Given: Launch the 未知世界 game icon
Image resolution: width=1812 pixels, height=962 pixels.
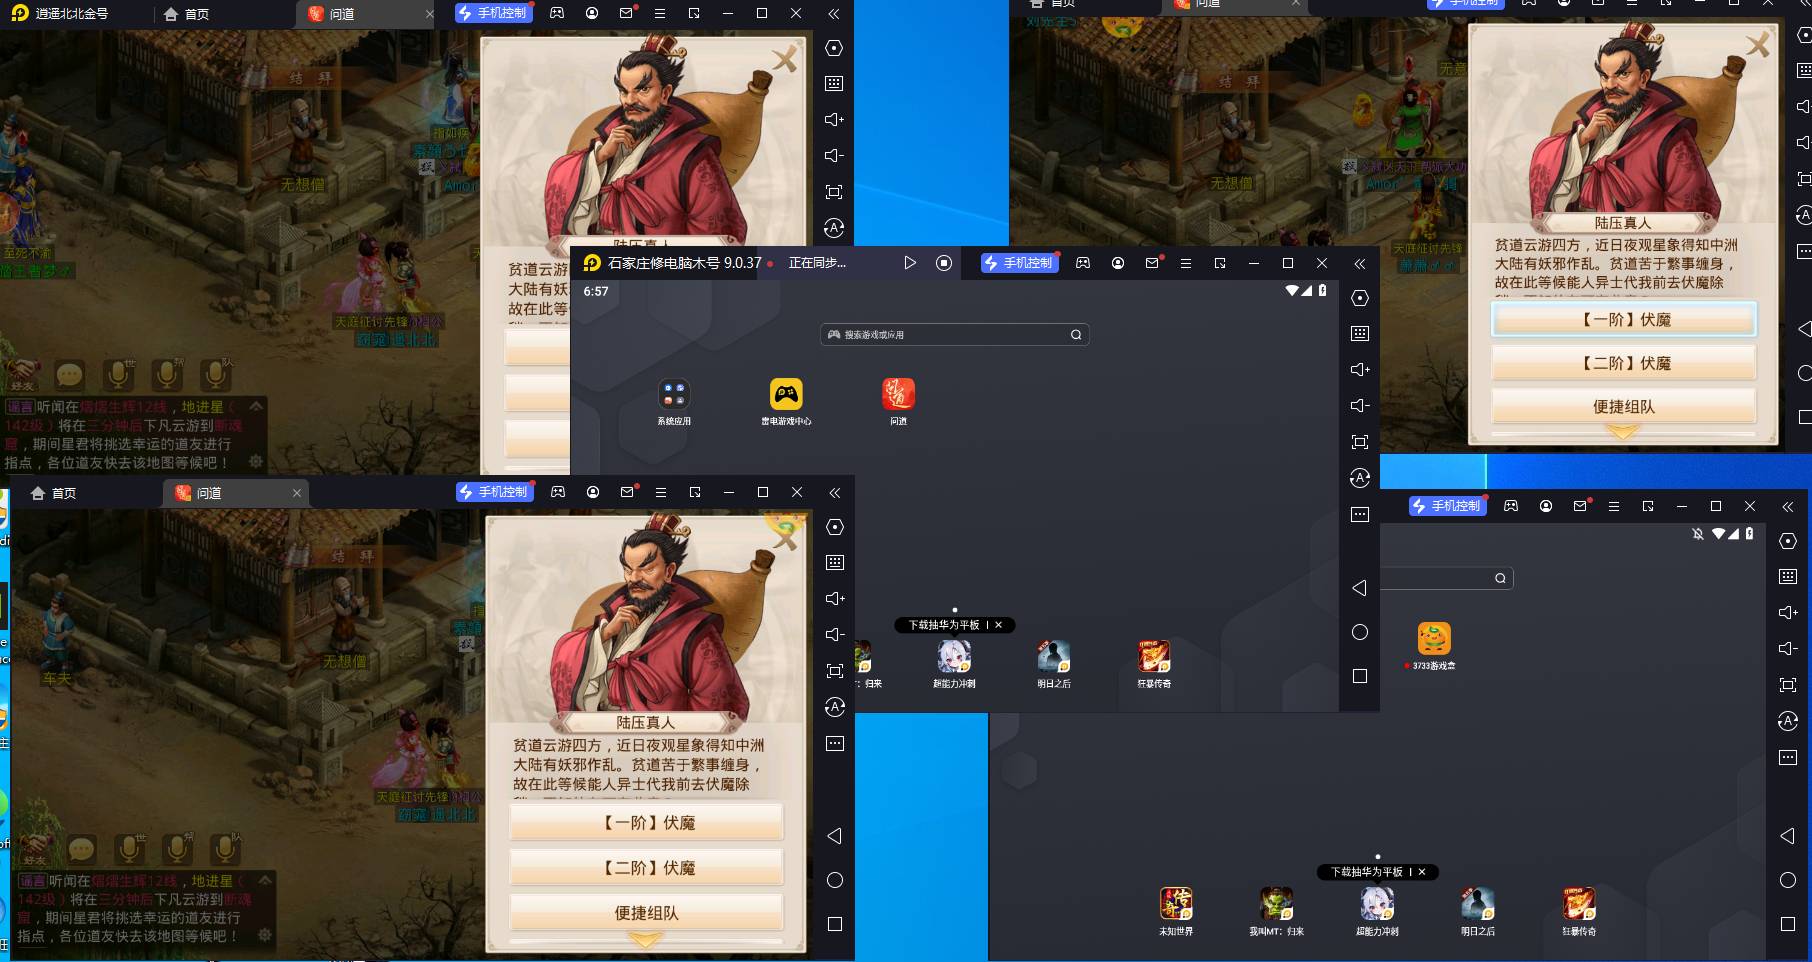Looking at the screenshot, I should (1175, 904).
